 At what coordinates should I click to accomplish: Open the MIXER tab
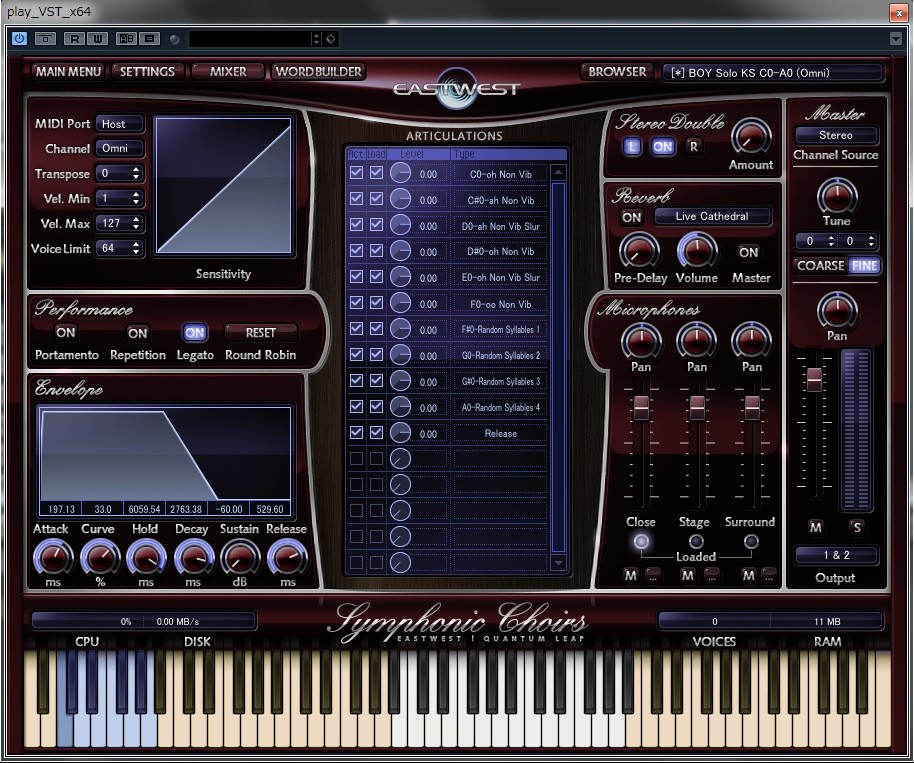[x=228, y=72]
